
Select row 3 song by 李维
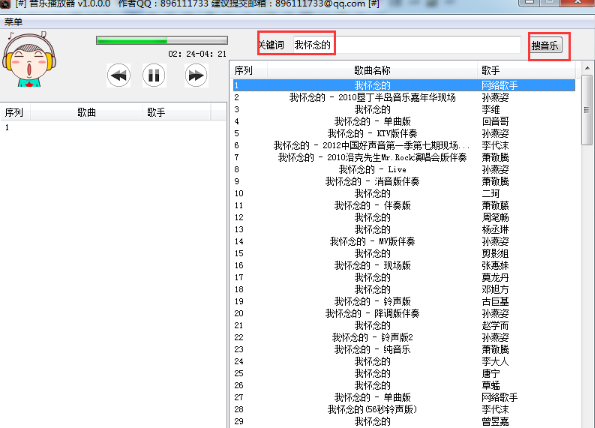pos(404,110)
